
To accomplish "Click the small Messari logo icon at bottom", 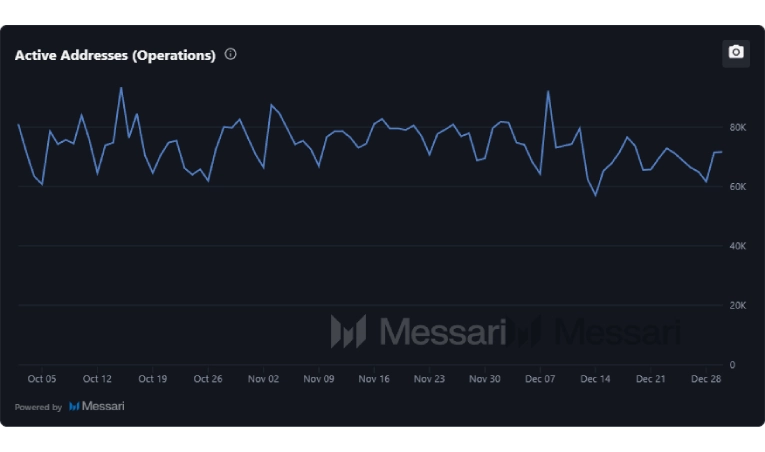I will tap(74, 407).
